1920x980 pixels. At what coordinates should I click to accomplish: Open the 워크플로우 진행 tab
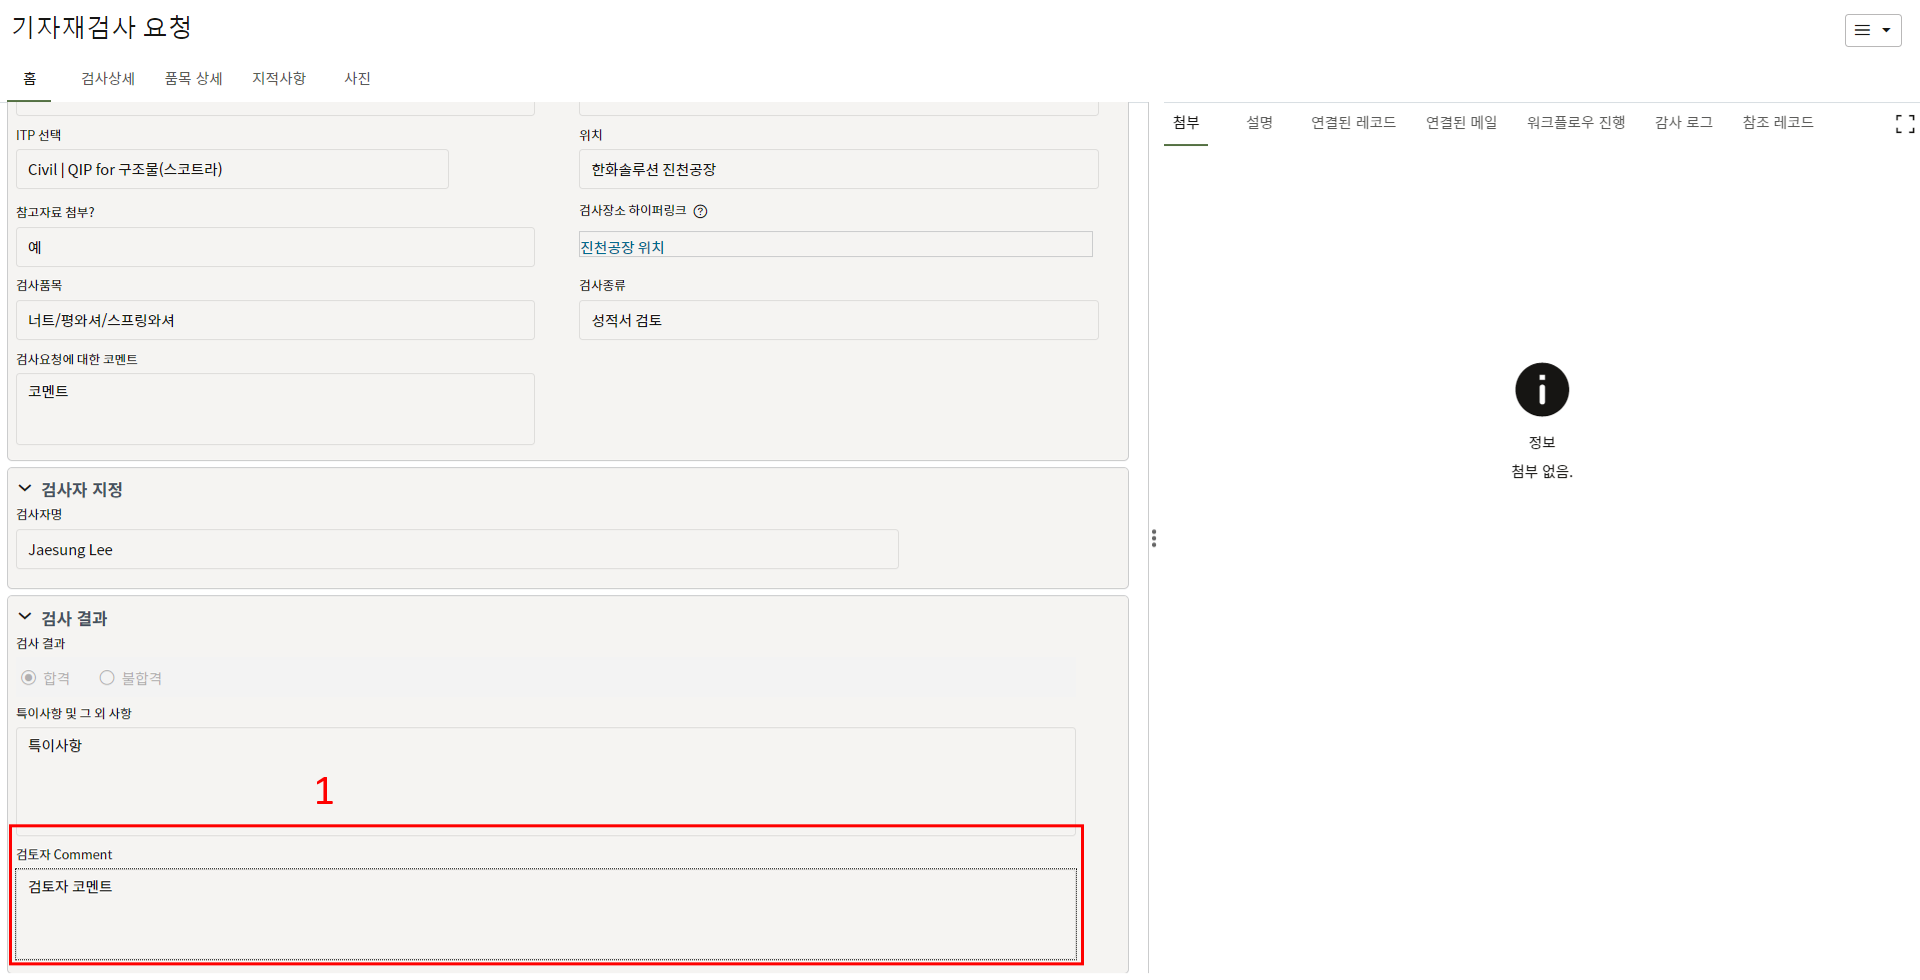[1575, 123]
